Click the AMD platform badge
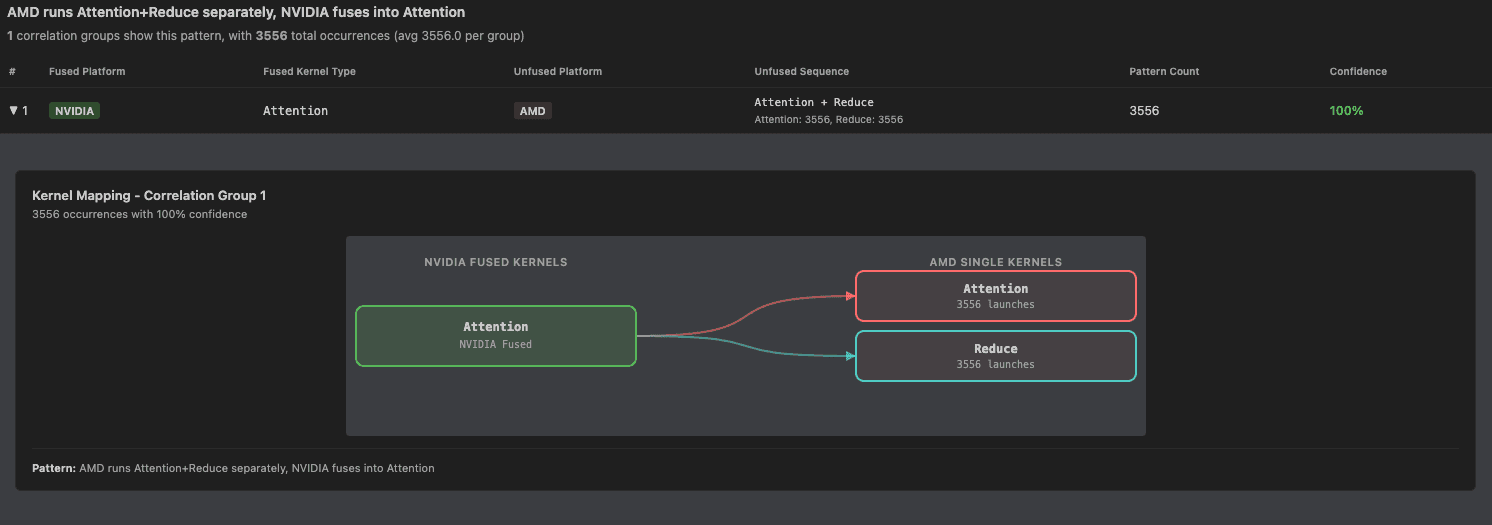 click(533, 111)
